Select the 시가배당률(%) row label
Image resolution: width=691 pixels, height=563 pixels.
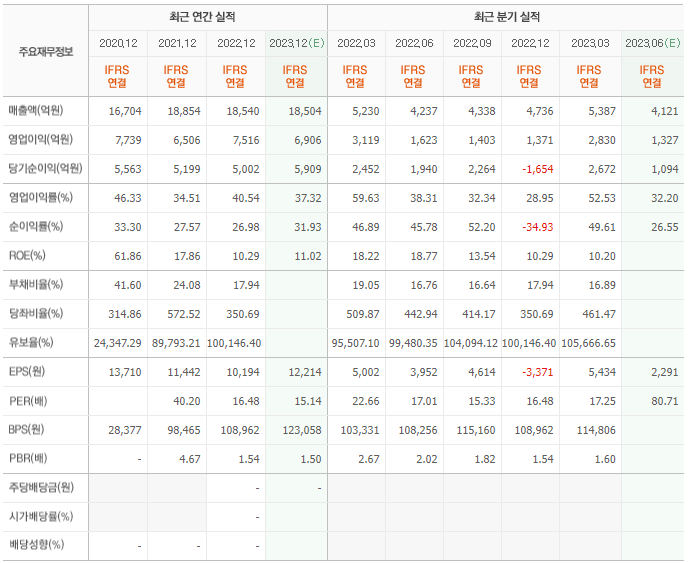(x=41, y=516)
